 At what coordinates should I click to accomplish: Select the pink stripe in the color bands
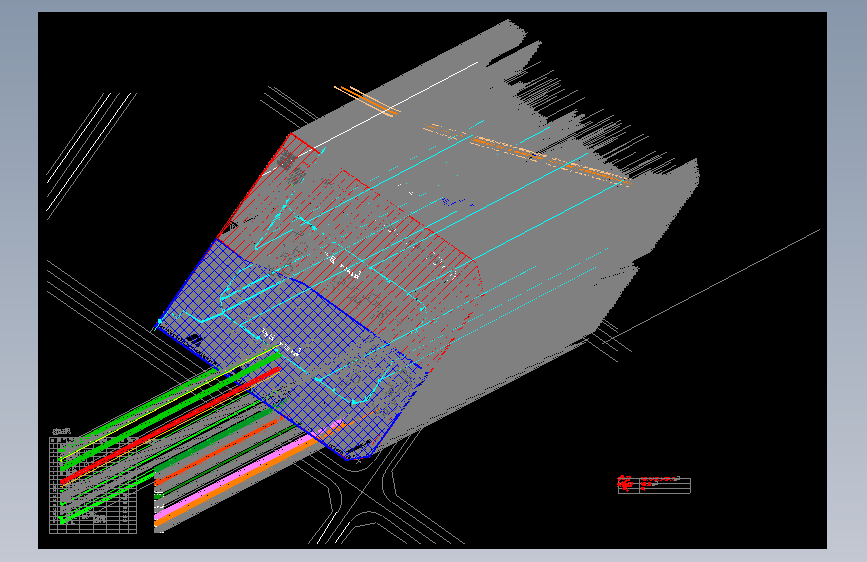(x=249, y=470)
